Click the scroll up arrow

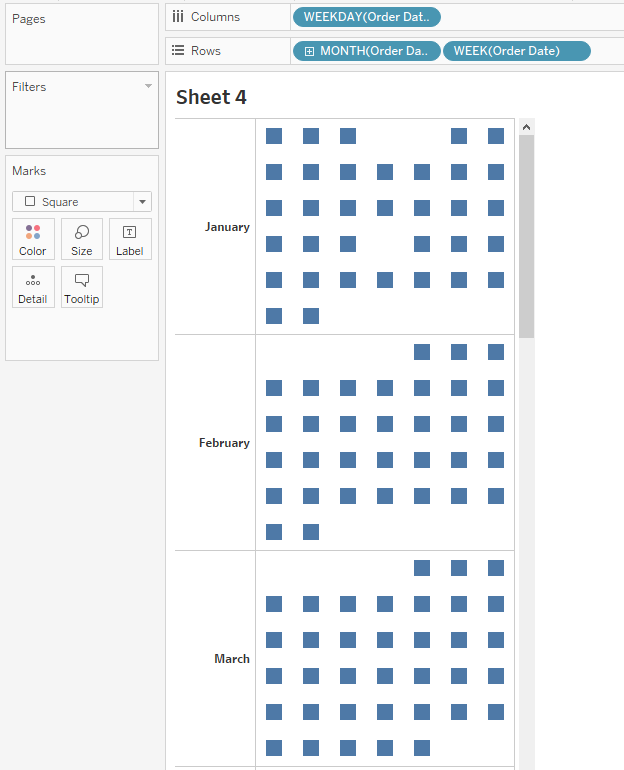pyautogui.click(x=527, y=127)
